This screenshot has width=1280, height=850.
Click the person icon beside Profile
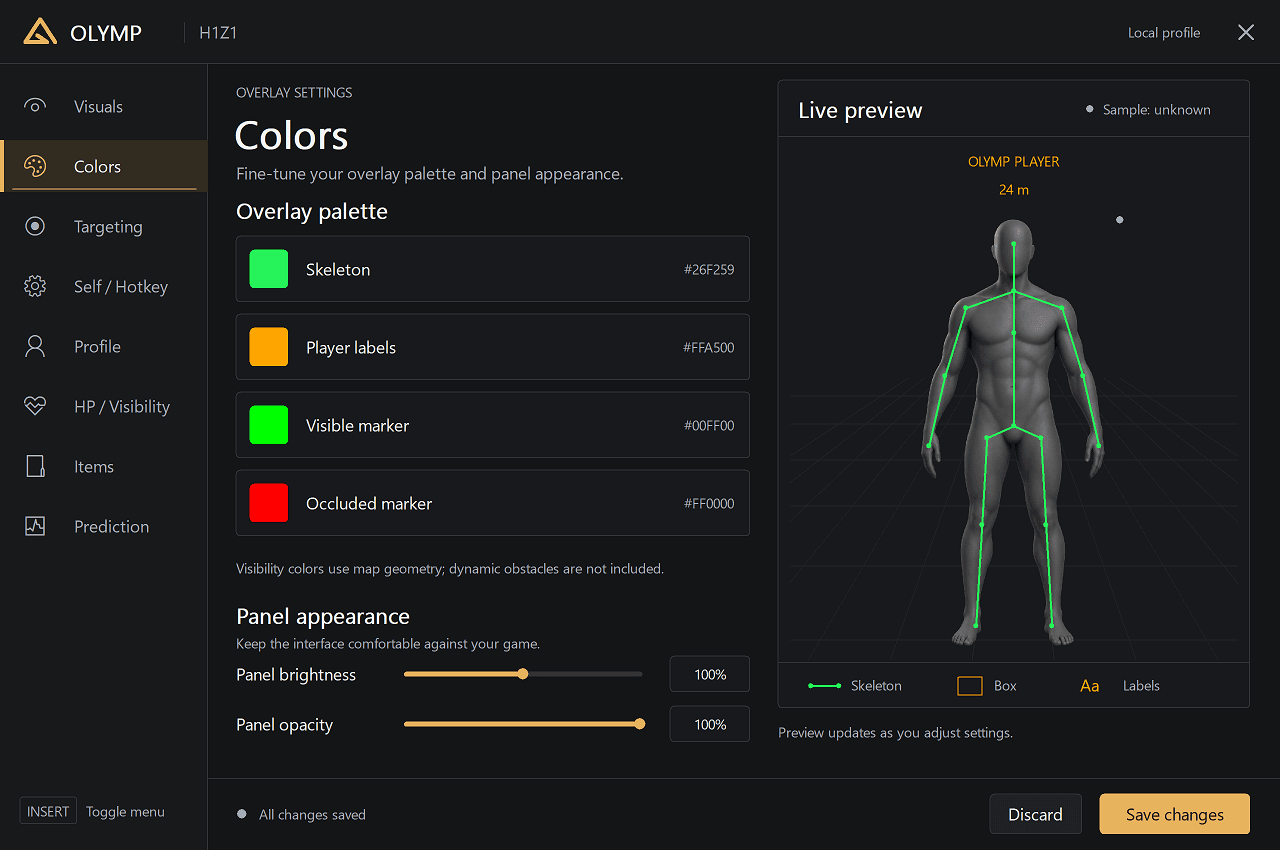pos(35,346)
